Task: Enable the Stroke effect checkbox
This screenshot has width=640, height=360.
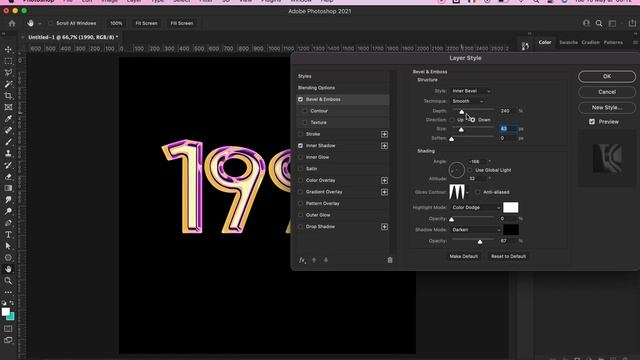Action: (300, 134)
